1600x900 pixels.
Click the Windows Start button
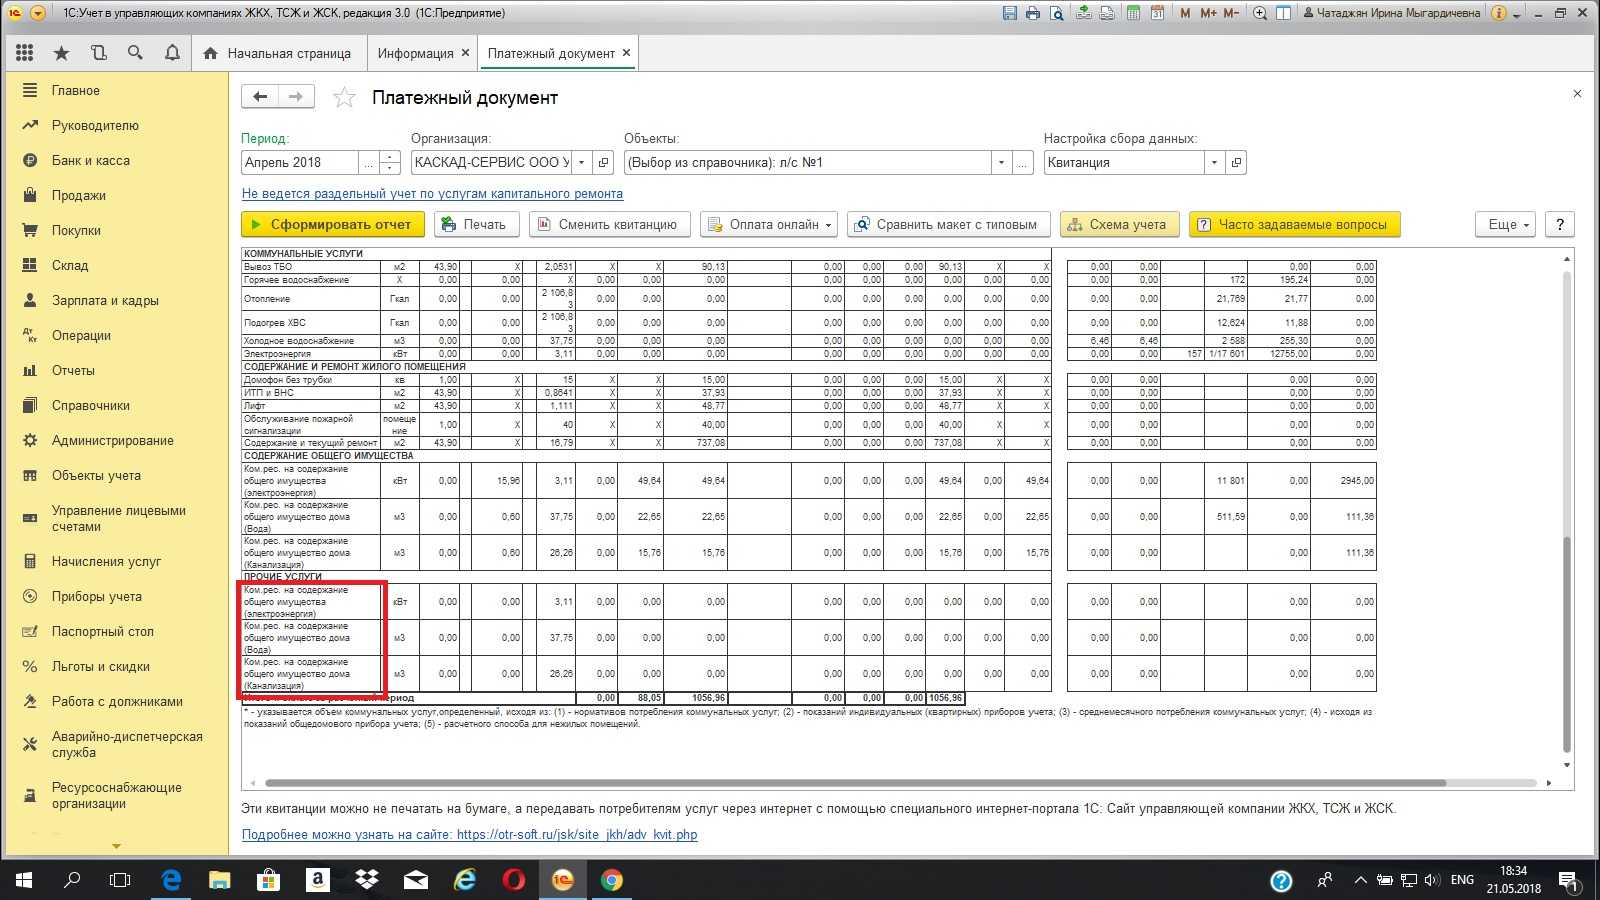pyautogui.click(x=24, y=880)
